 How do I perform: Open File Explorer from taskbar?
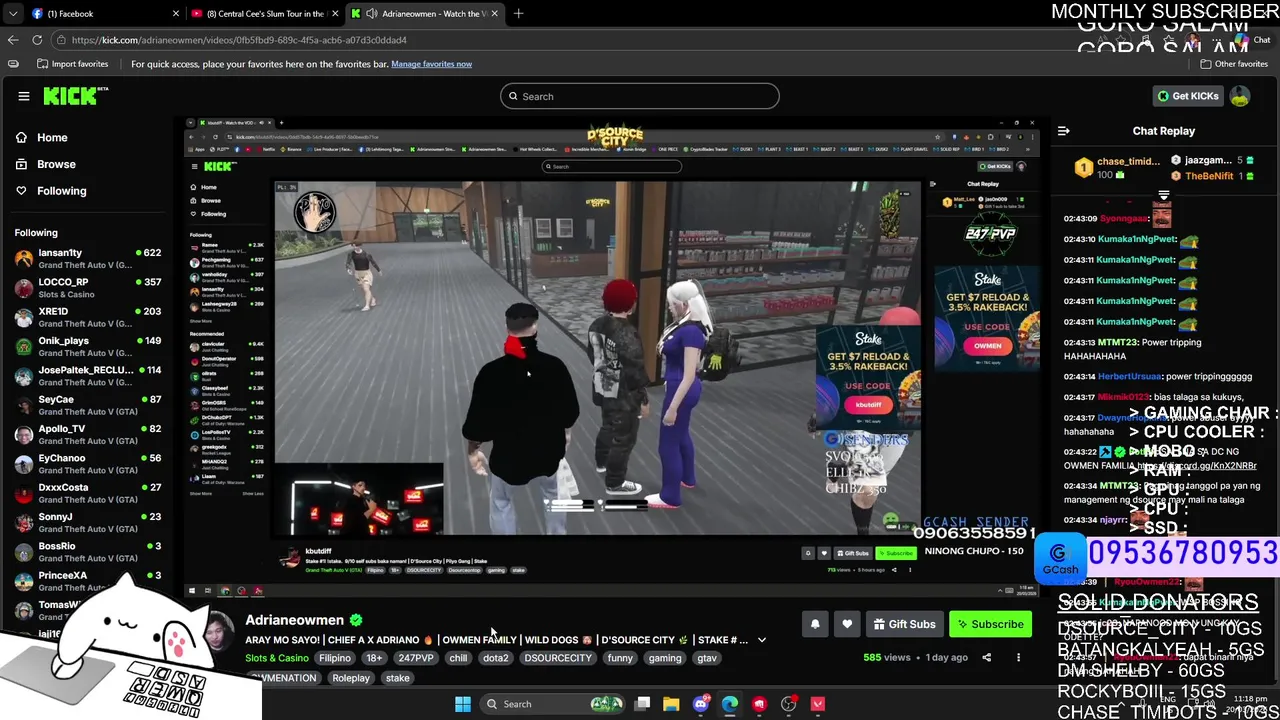[x=671, y=704]
